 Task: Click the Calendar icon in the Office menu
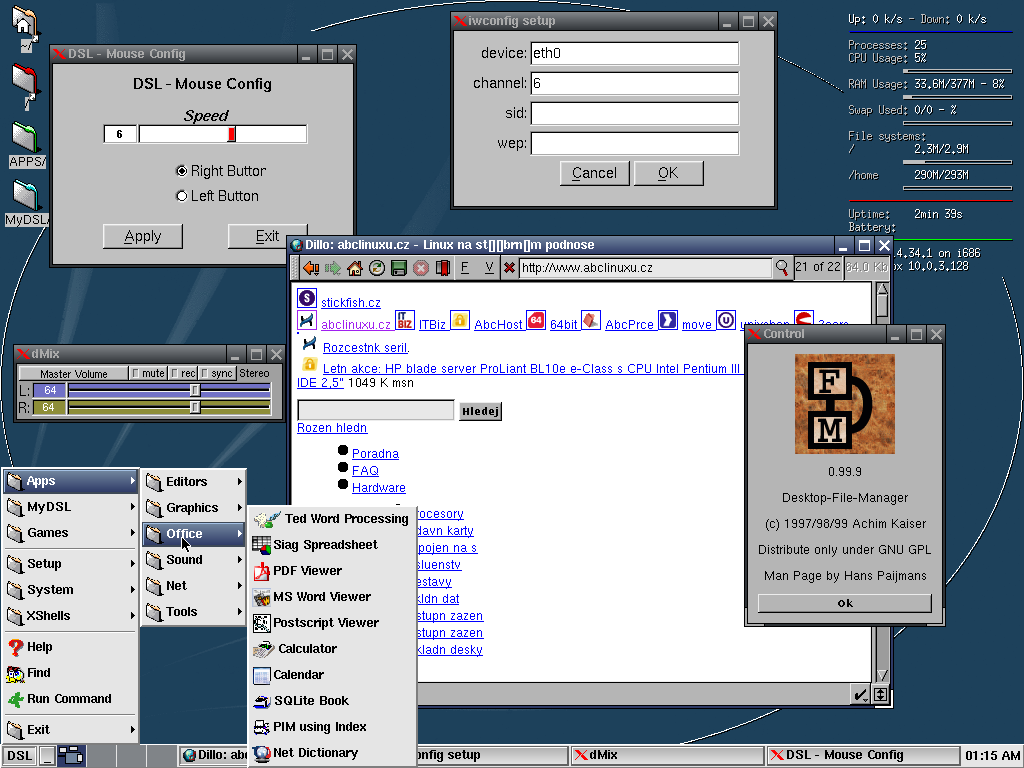[x=262, y=675]
